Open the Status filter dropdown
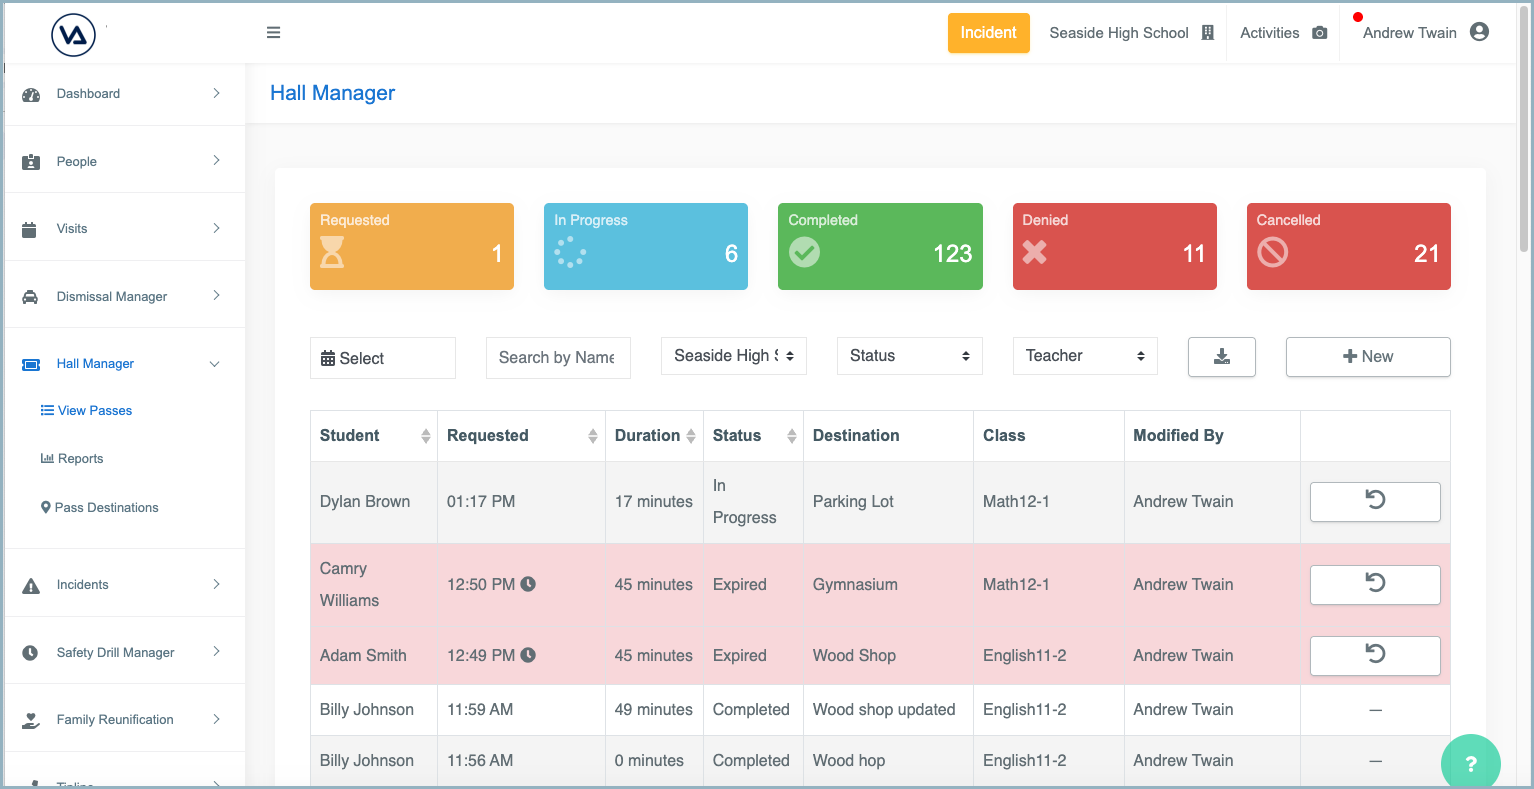This screenshot has width=1534, height=789. [x=910, y=356]
